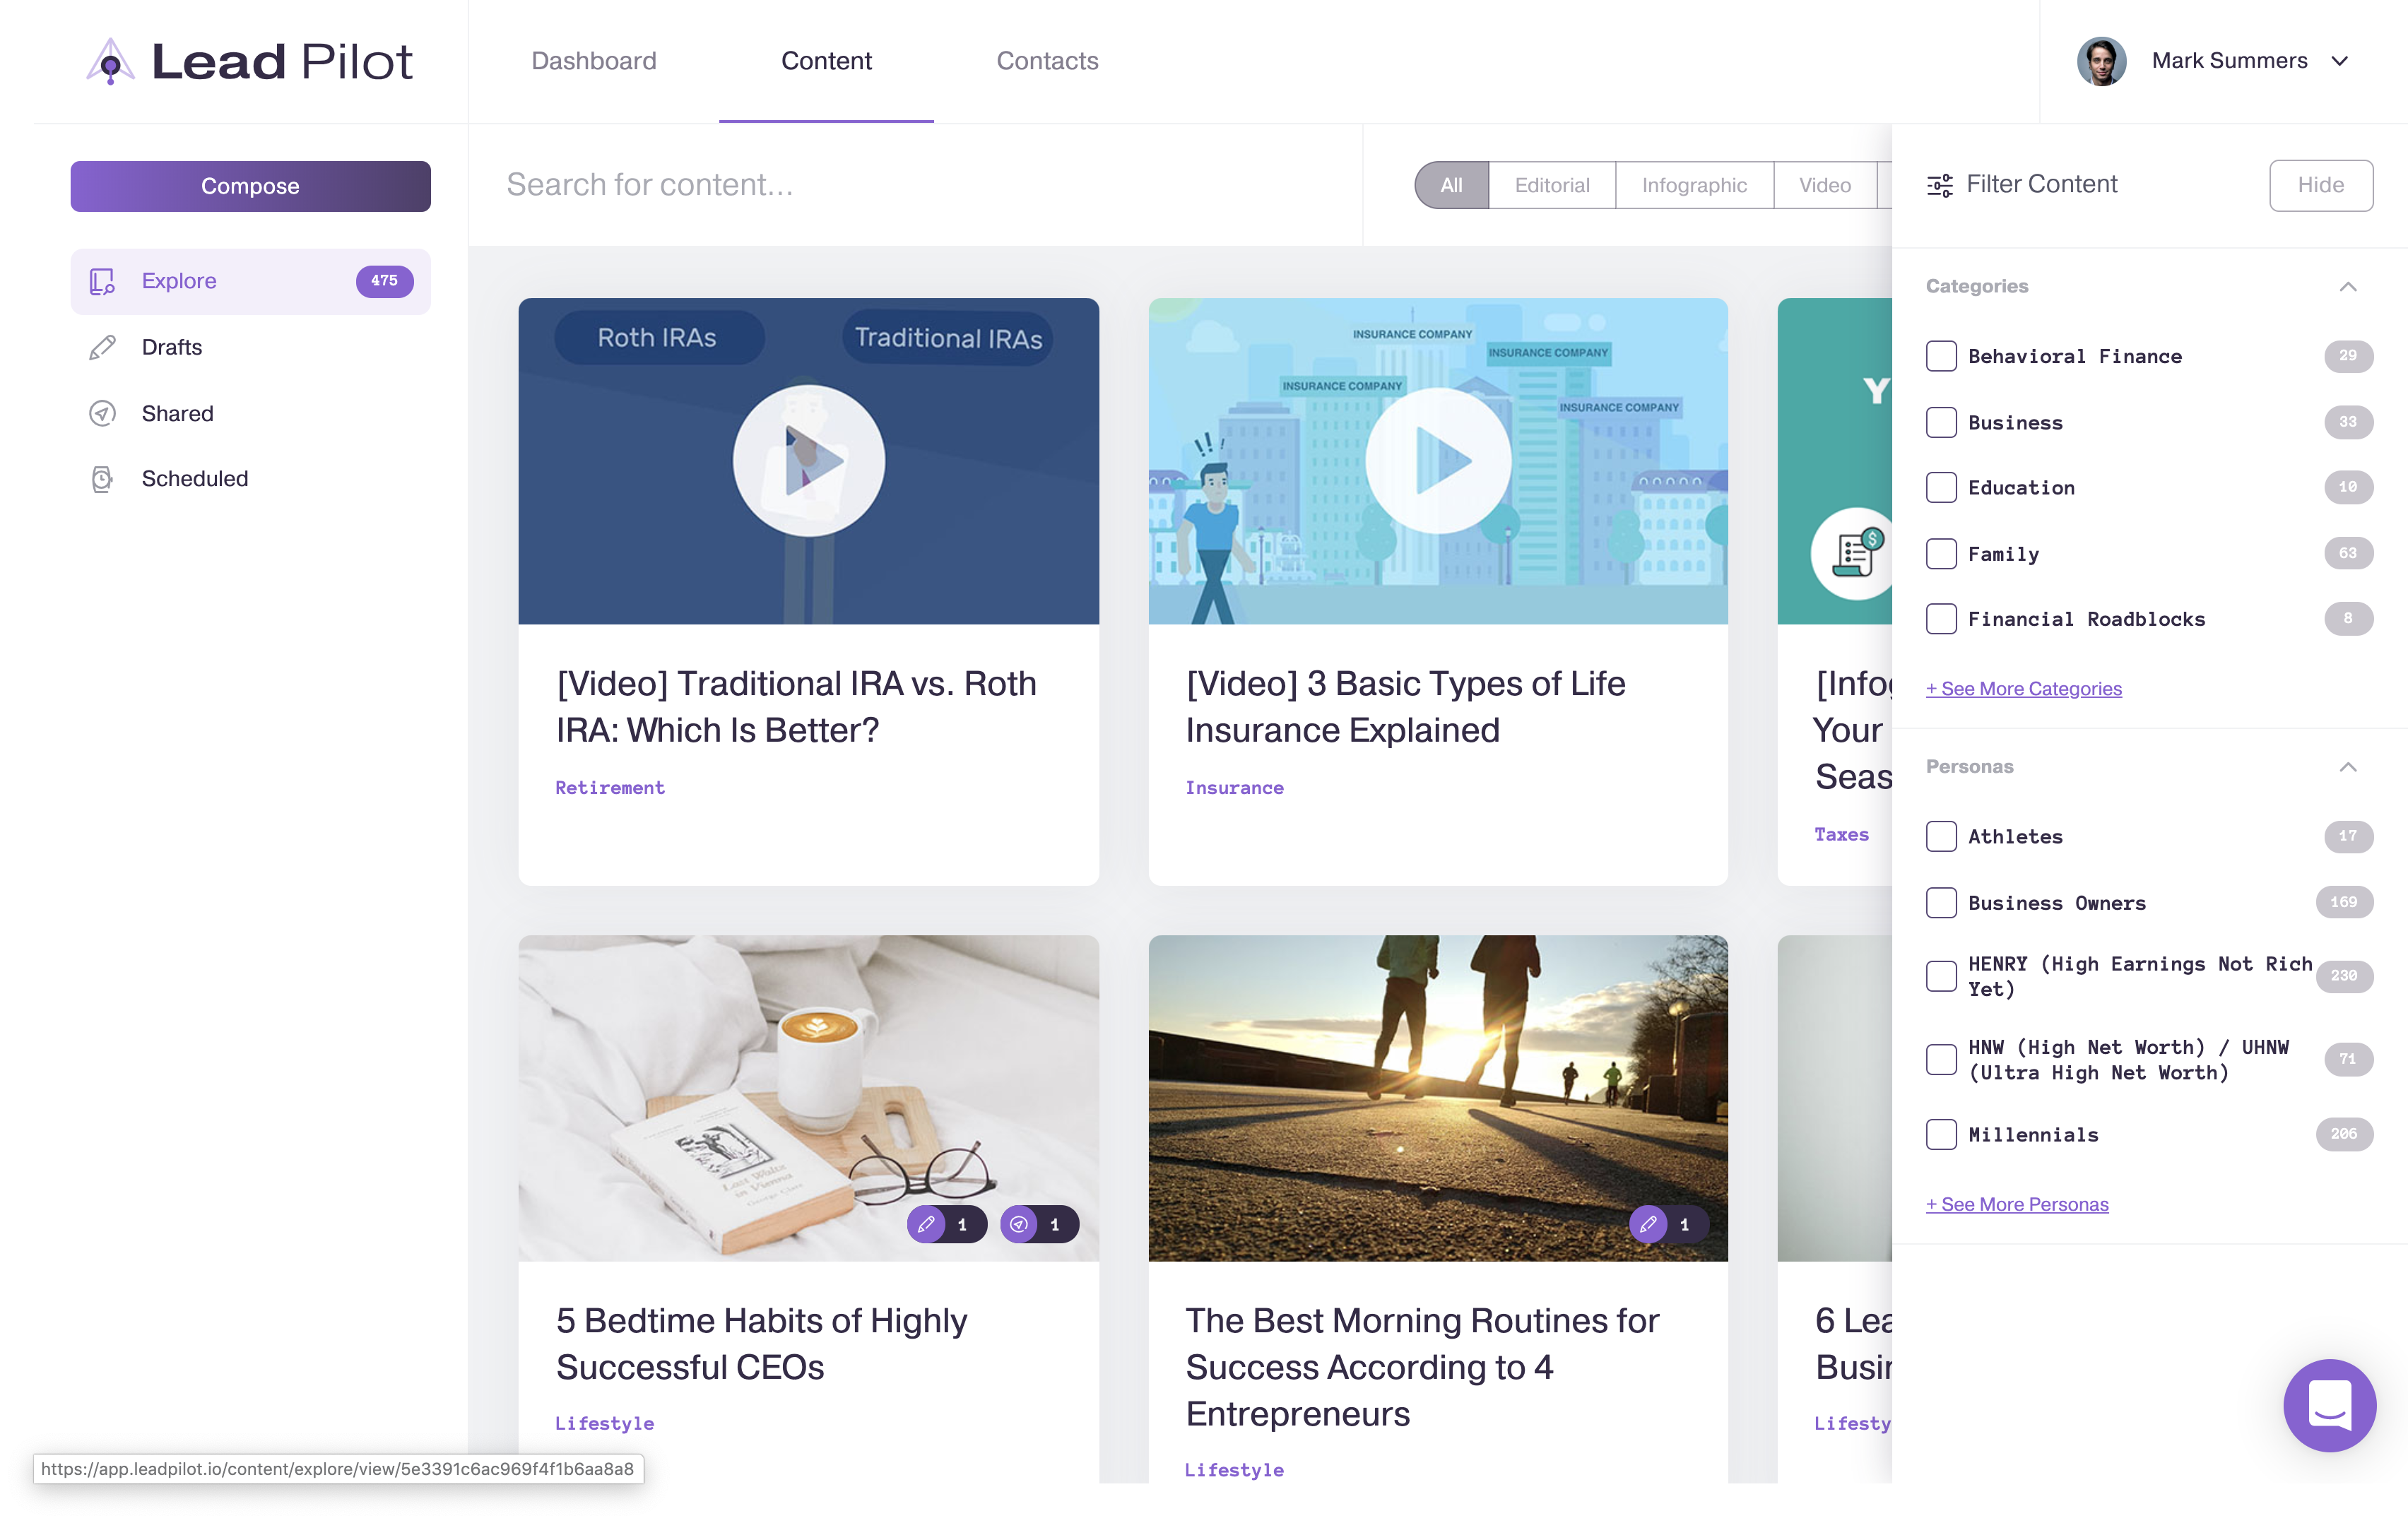This screenshot has height=1523, width=2408.
Task: Click the Lead Pilot rocket logo
Action: point(110,62)
